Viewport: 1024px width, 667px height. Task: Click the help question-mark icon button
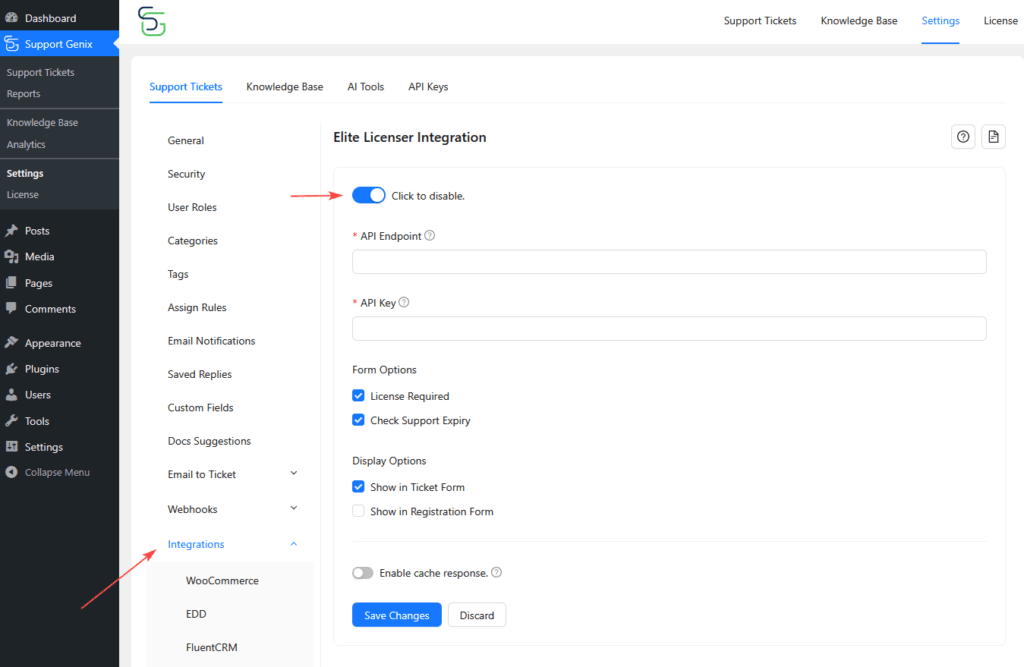click(x=963, y=137)
